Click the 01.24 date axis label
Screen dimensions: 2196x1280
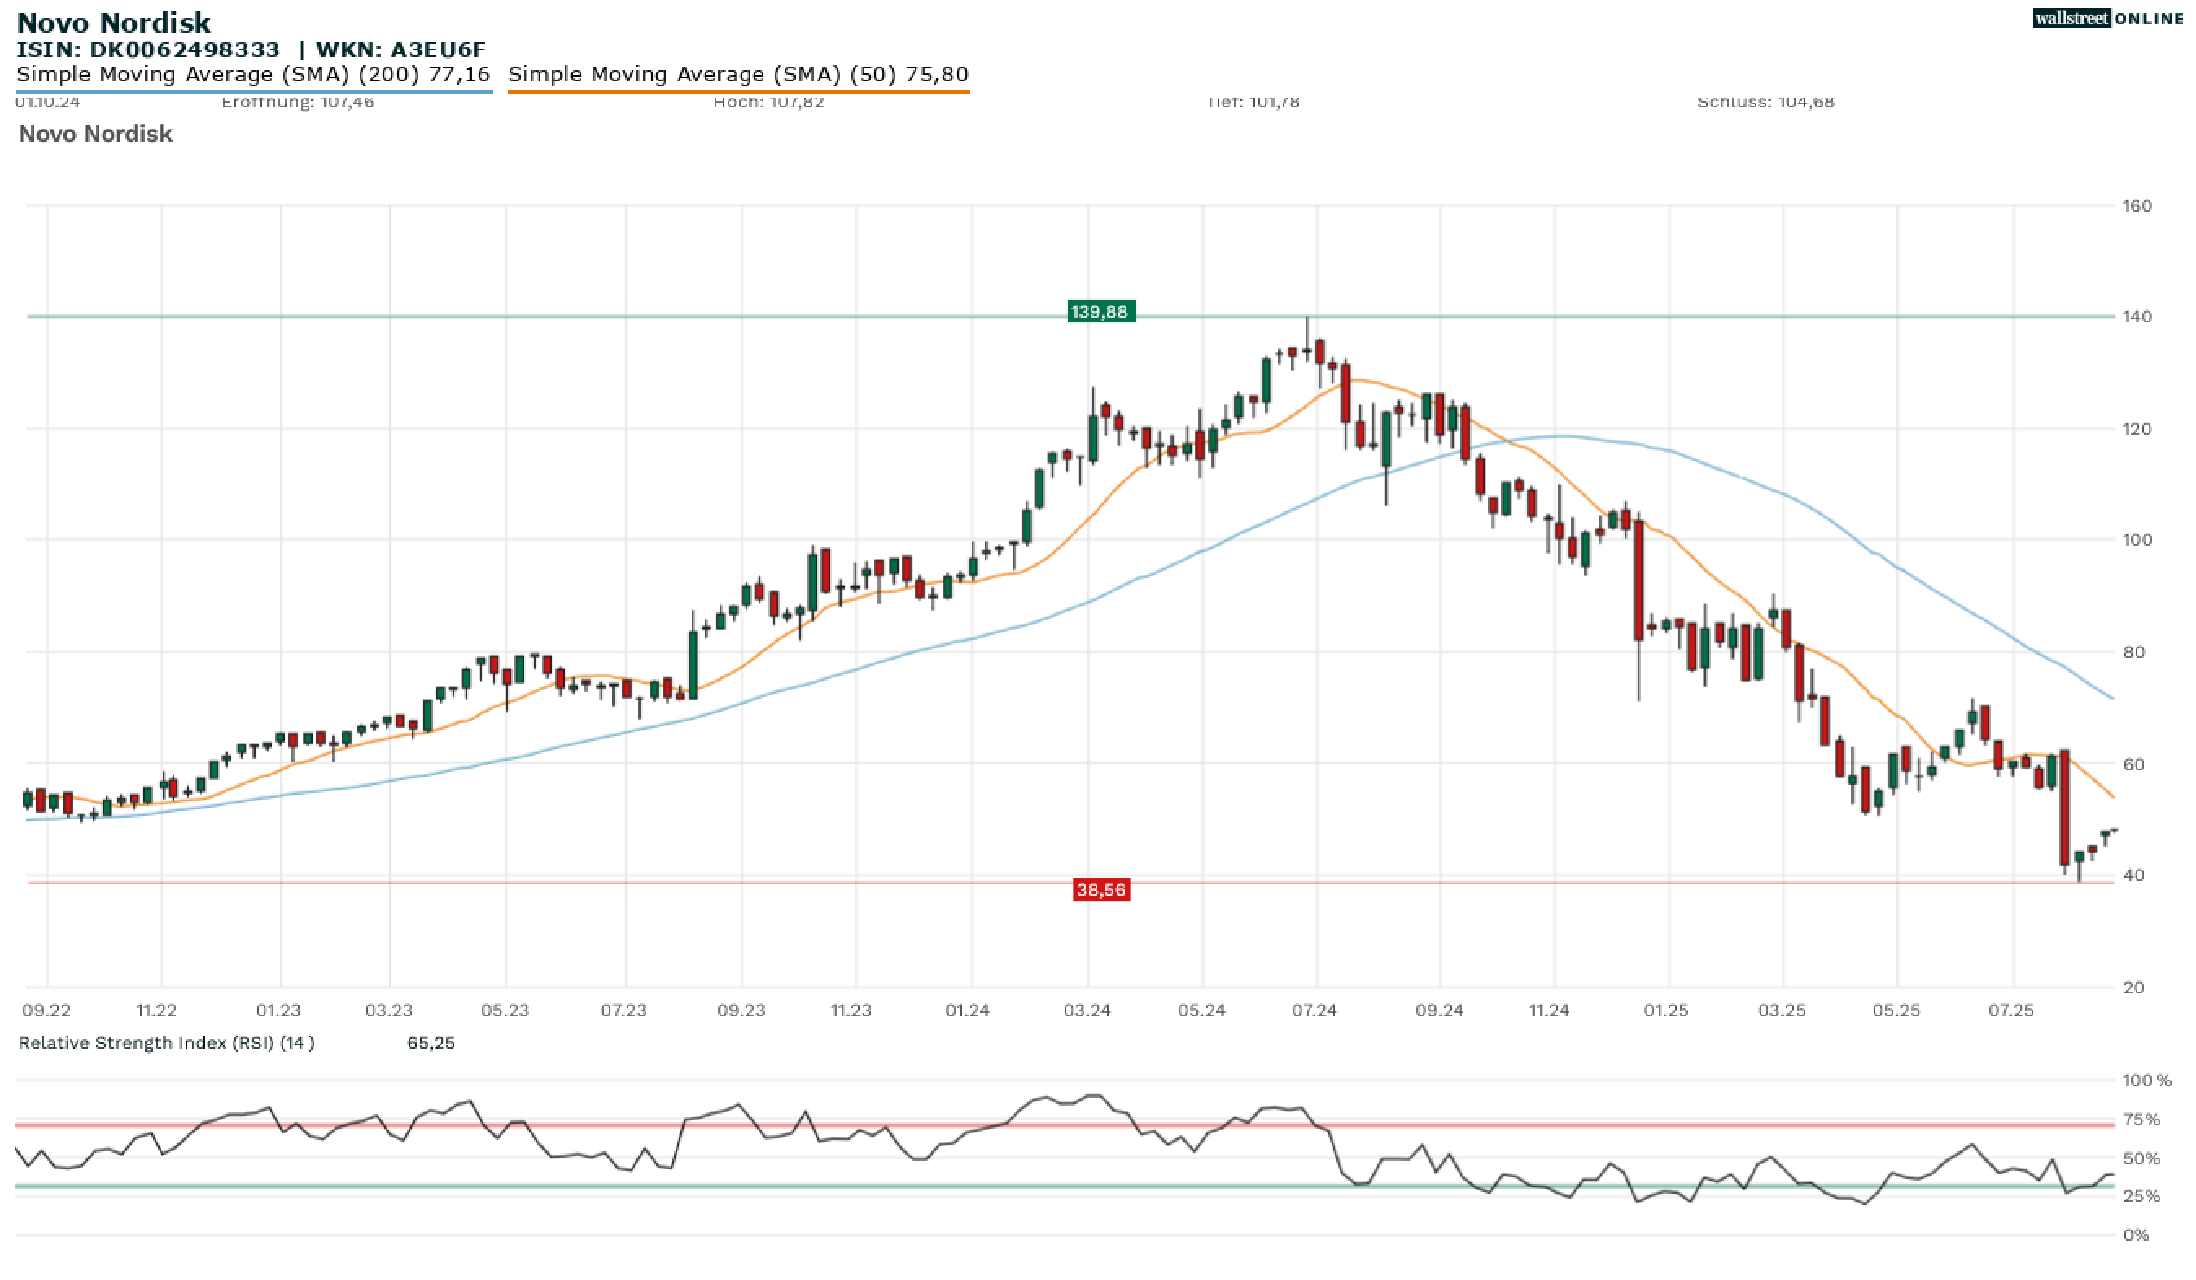(x=968, y=1010)
